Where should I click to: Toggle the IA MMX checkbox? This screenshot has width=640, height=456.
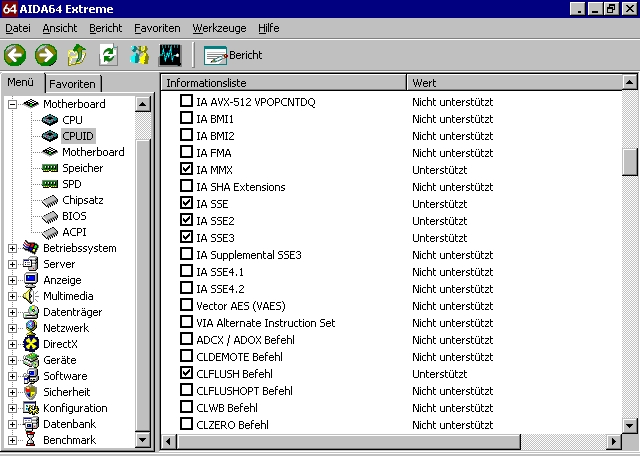186,169
